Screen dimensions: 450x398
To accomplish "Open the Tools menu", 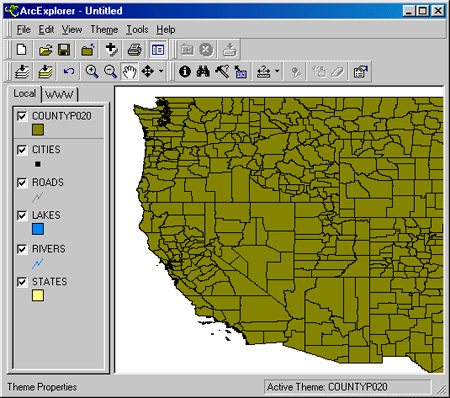I will point(137,30).
